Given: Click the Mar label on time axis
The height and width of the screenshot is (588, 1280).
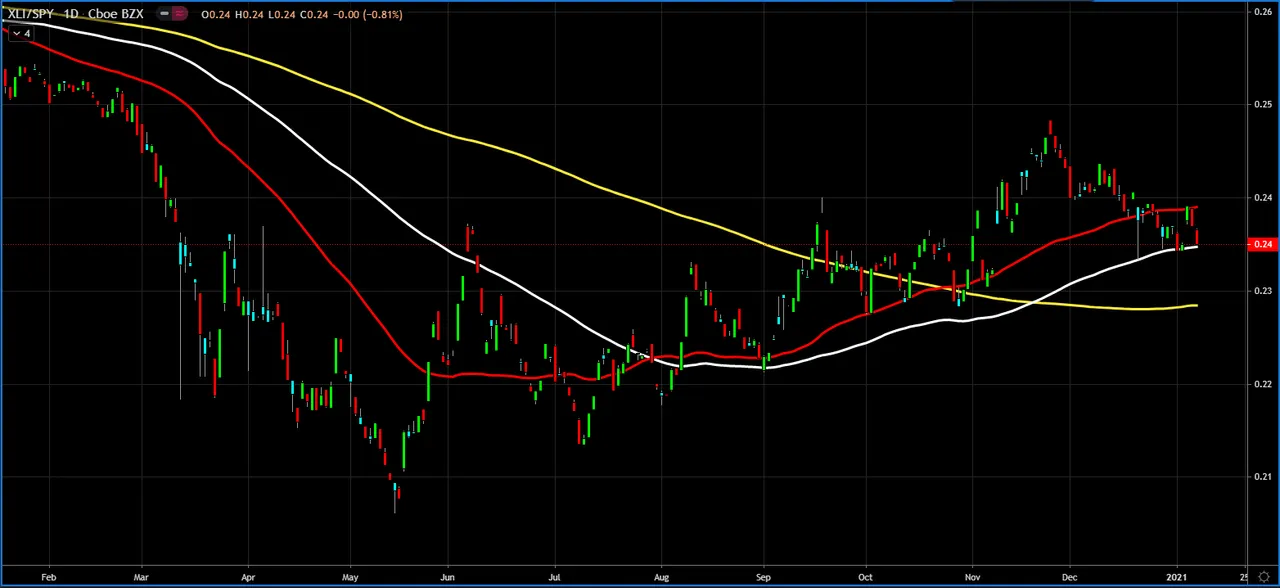Looking at the screenshot, I should pyautogui.click(x=141, y=577).
